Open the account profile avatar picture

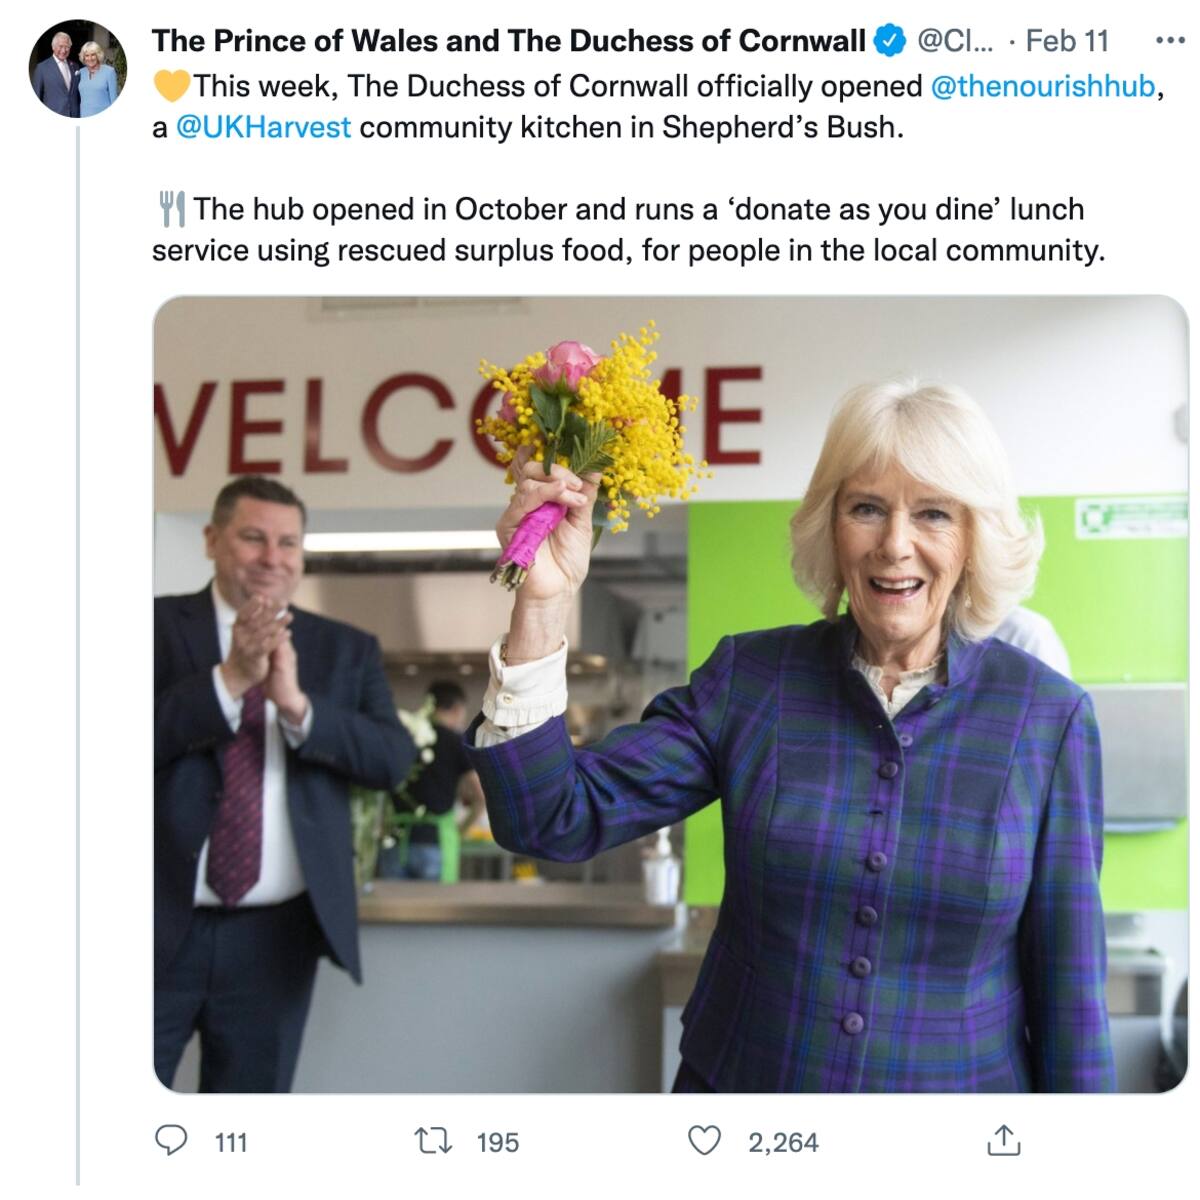[x=78, y=68]
